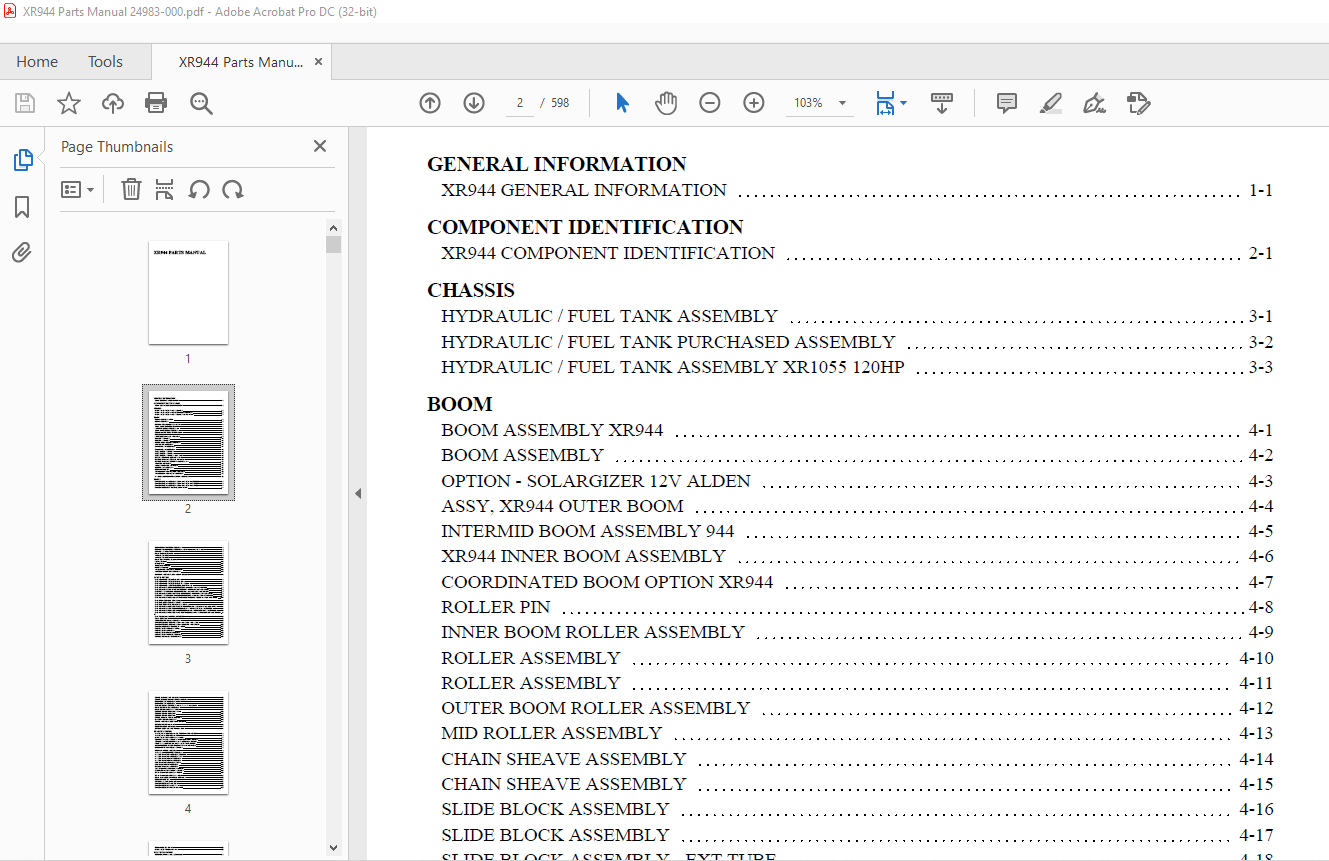Select page 2 thumbnail

pos(188,442)
